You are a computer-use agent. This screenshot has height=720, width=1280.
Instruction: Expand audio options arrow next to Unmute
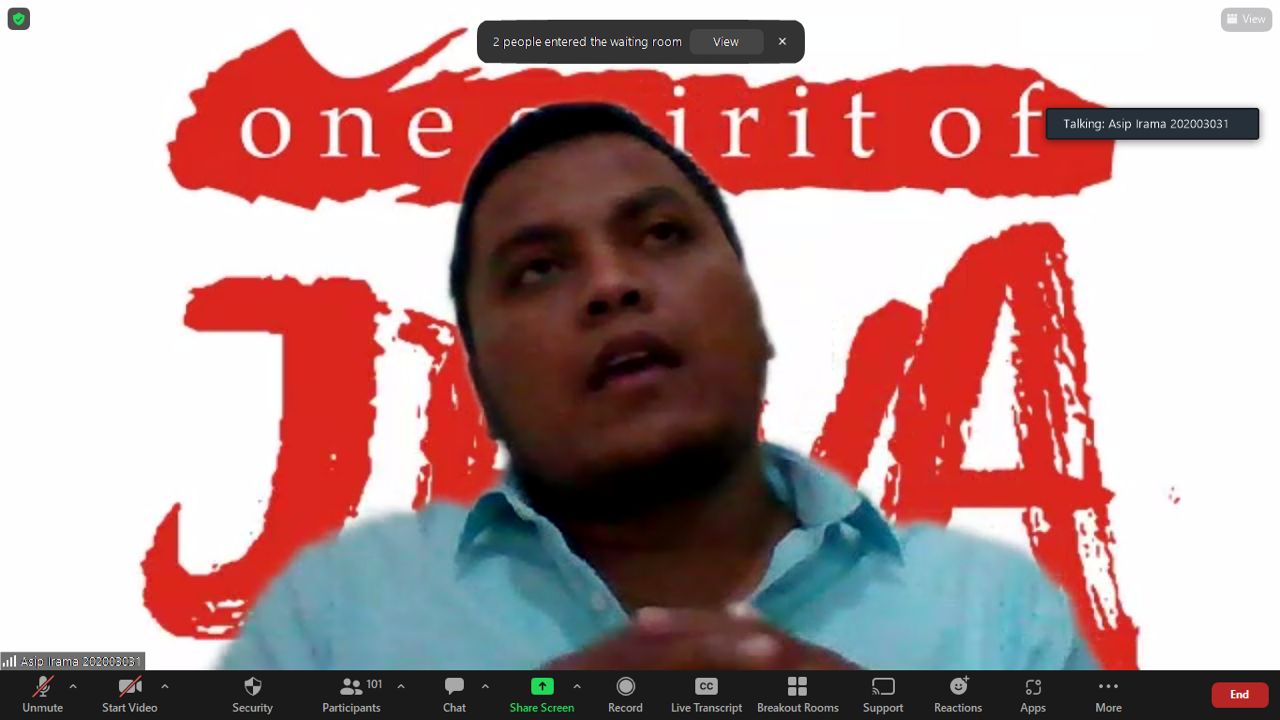(73, 686)
